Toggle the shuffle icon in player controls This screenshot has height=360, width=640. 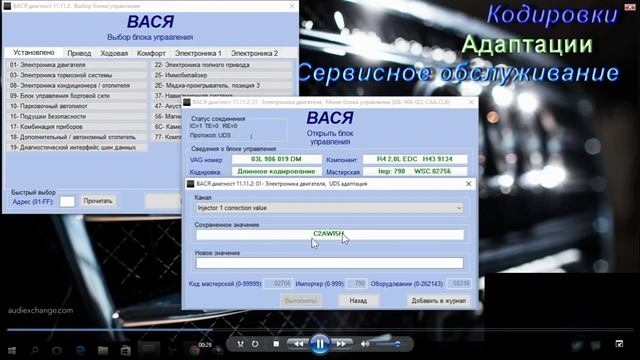[x=240, y=344]
